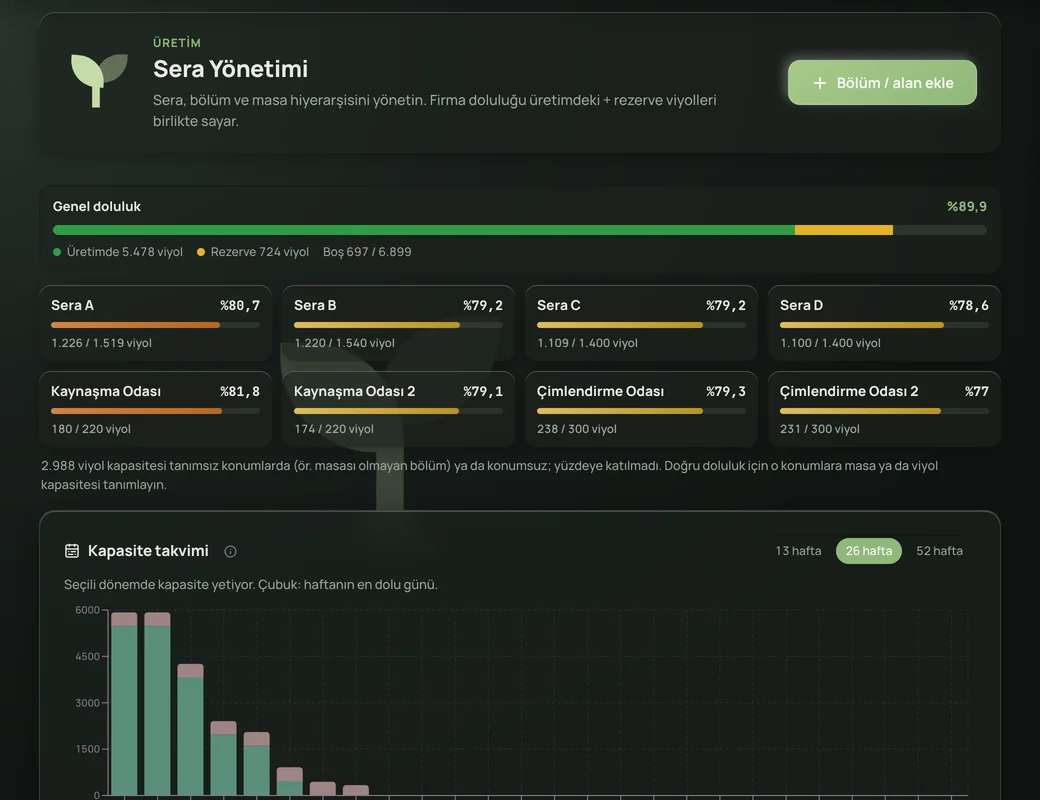The width and height of the screenshot is (1040, 800).
Task: Click the Kapasite takvimi title
Action: tap(148, 551)
